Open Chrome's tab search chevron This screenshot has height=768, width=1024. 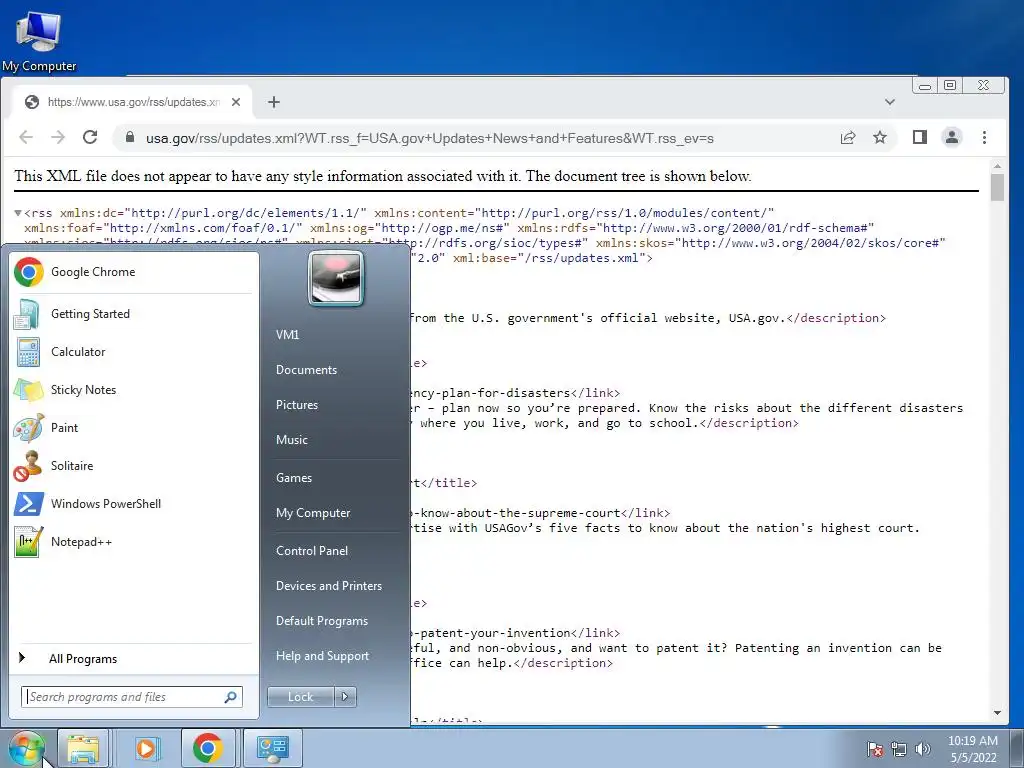click(889, 102)
